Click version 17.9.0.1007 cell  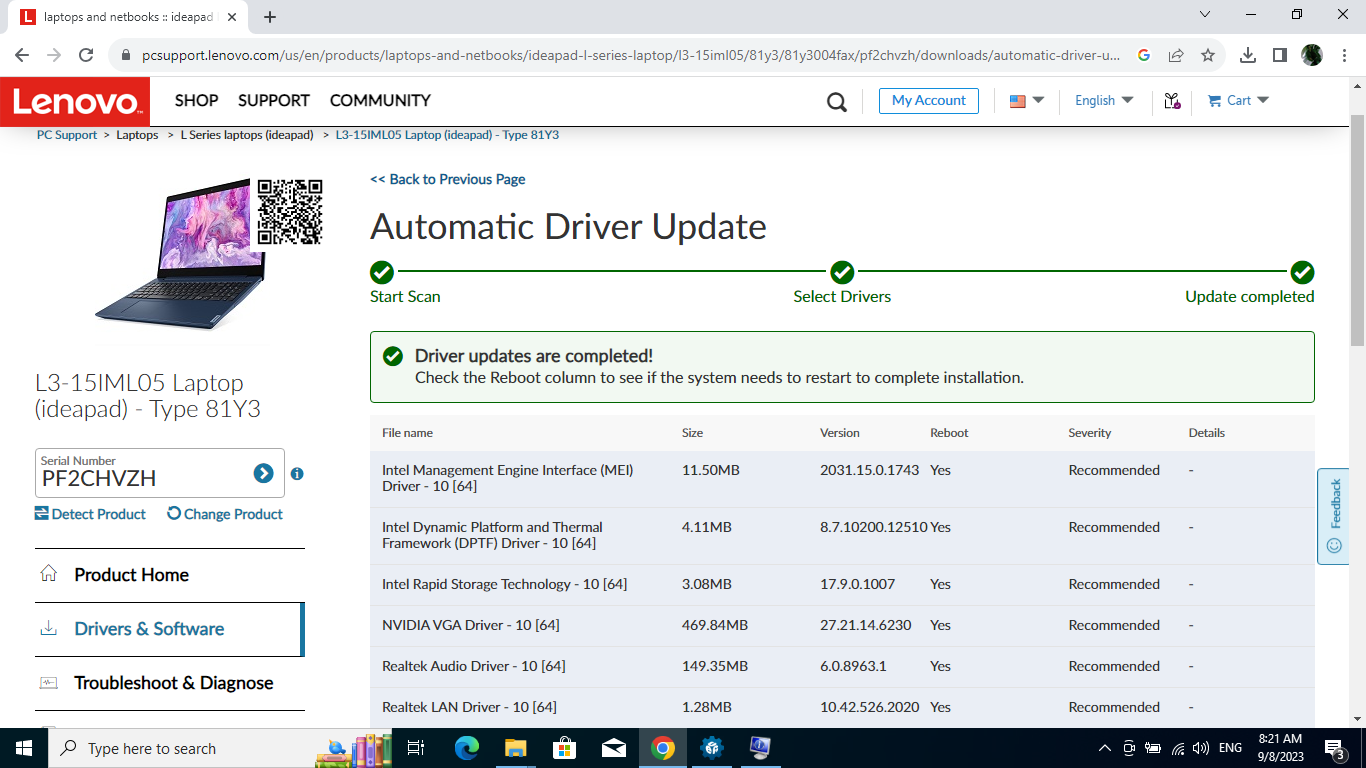(858, 584)
